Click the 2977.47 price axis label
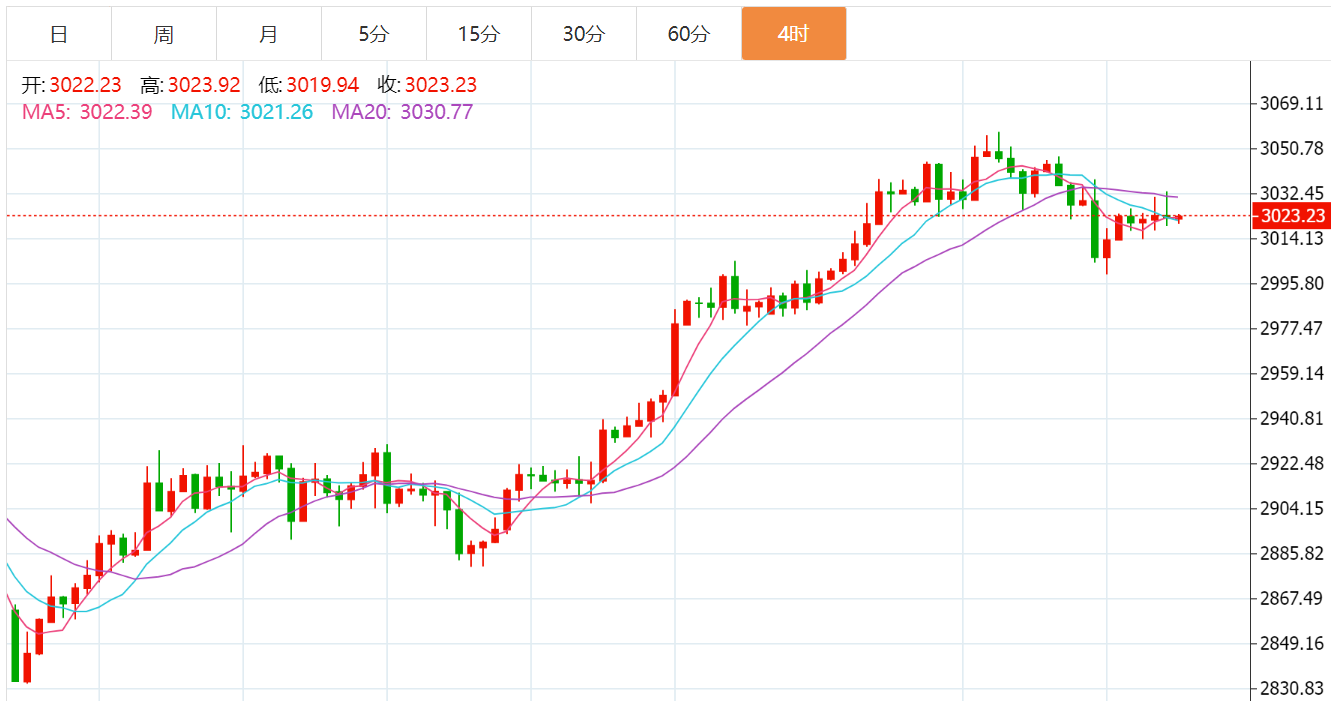Image resolution: width=1331 pixels, height=701 pixels. (x=1292, y=328)
